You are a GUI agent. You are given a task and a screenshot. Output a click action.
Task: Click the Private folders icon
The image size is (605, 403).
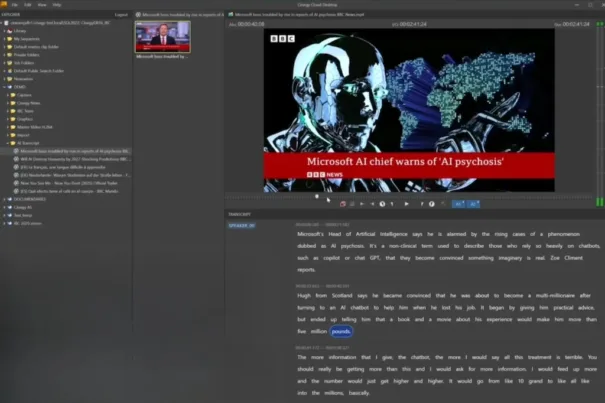click(x=10, y=55)
